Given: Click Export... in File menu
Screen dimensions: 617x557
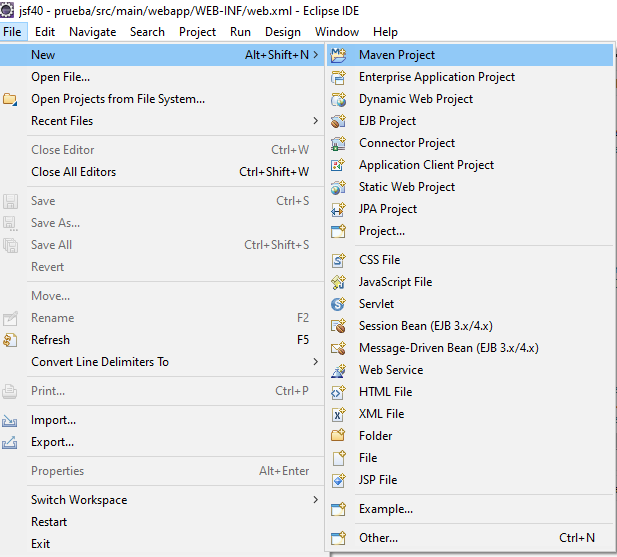Looking at the screenshot, I should point(52,442).
